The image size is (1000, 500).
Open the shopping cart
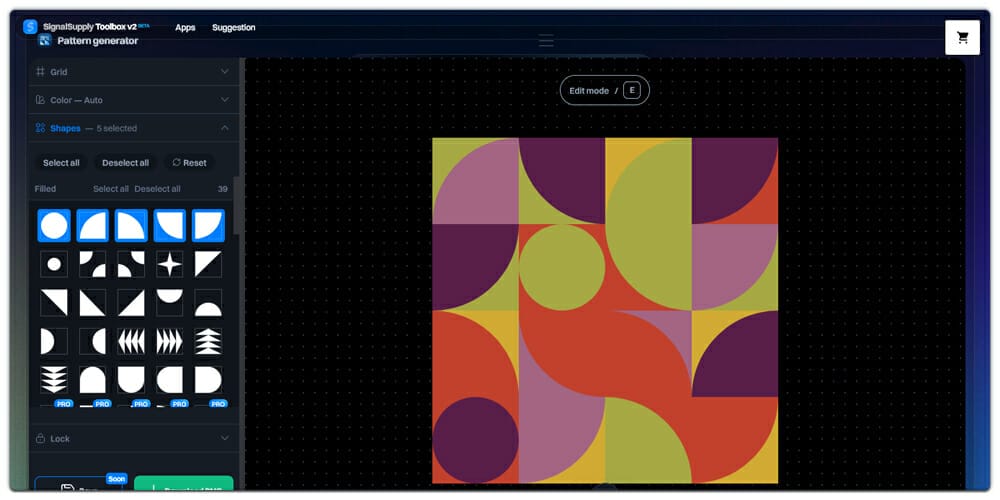tap(962, 38)
